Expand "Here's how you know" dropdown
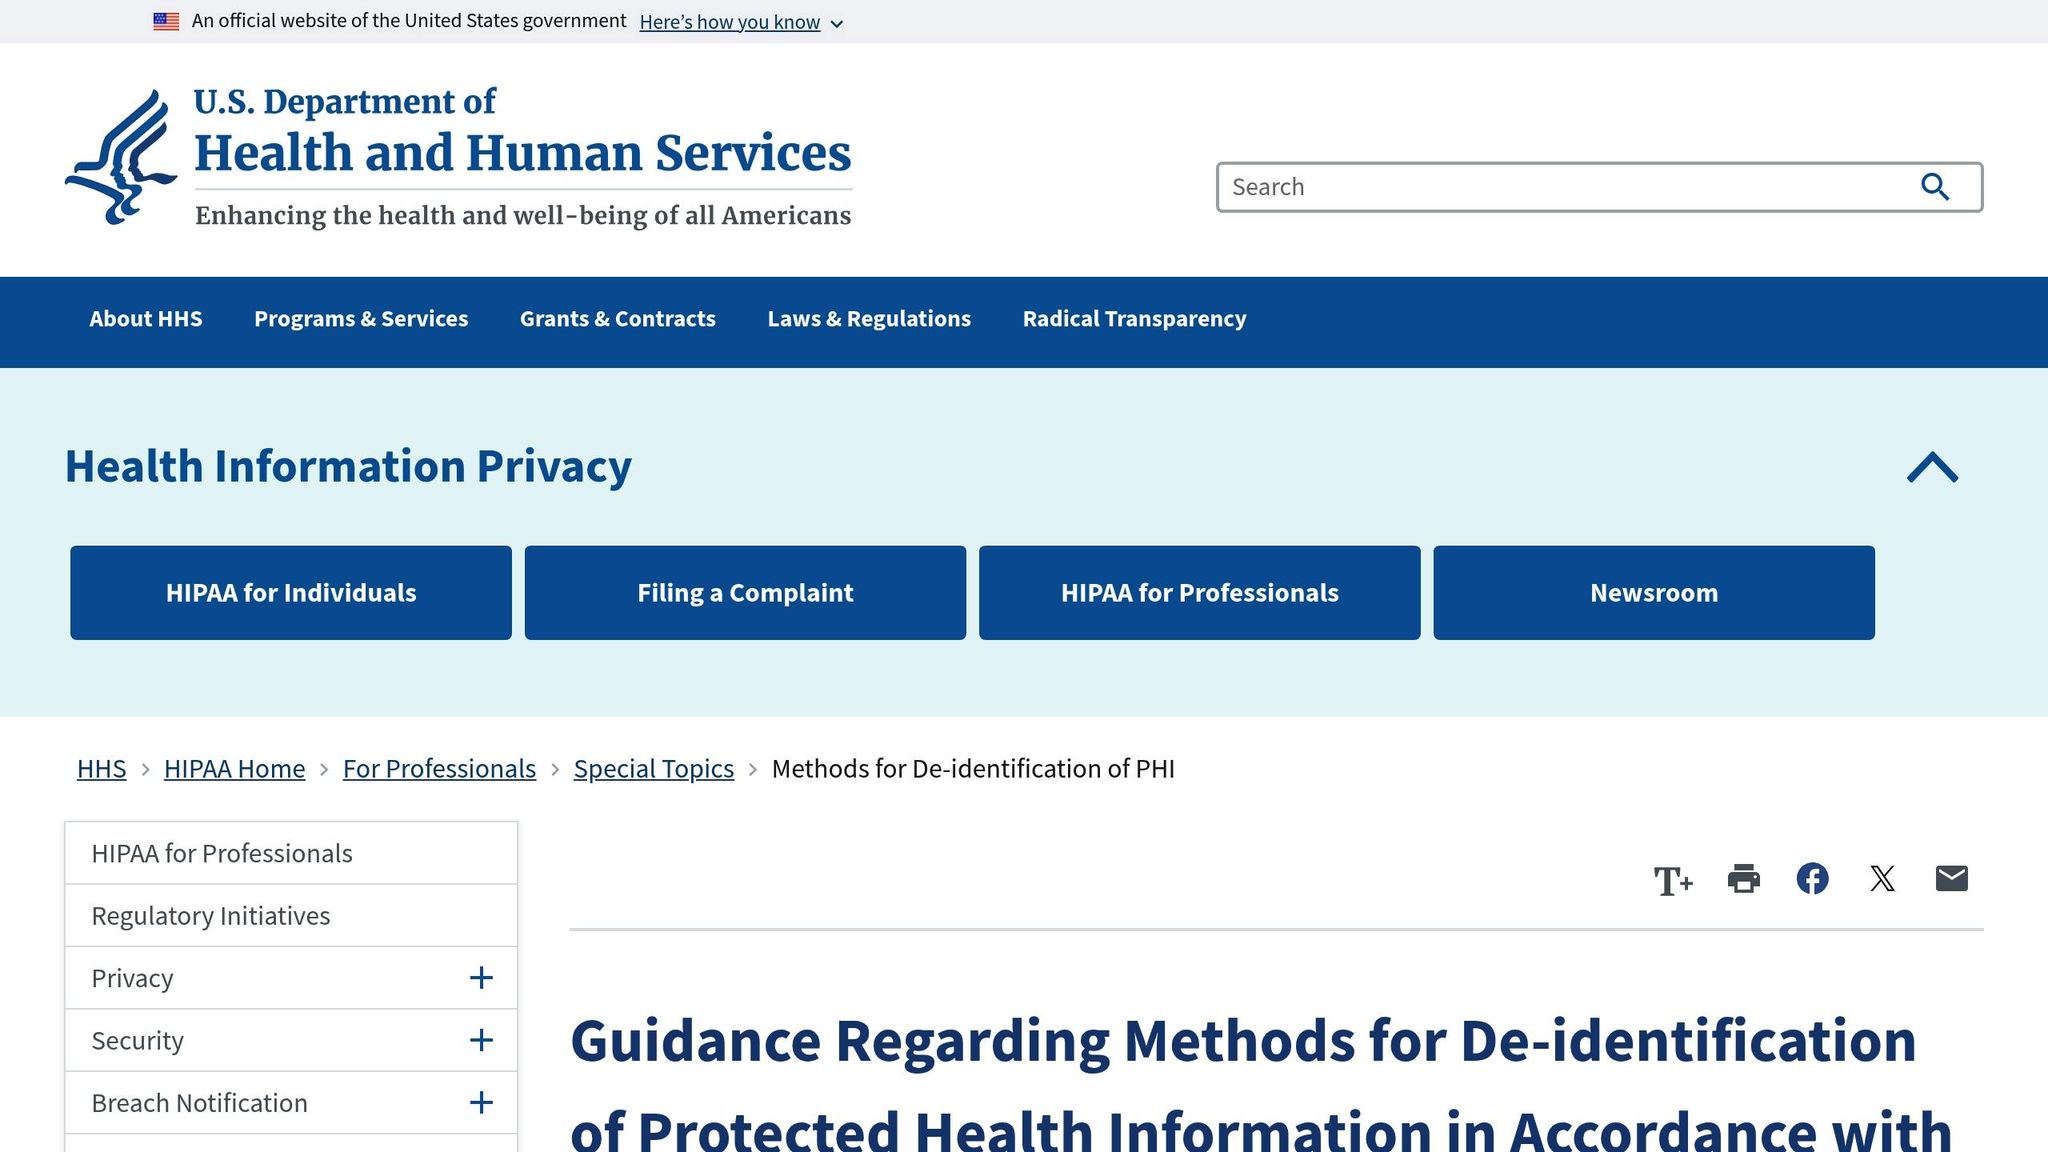Screen dimensions: 2048x1152 click(741, 22)
